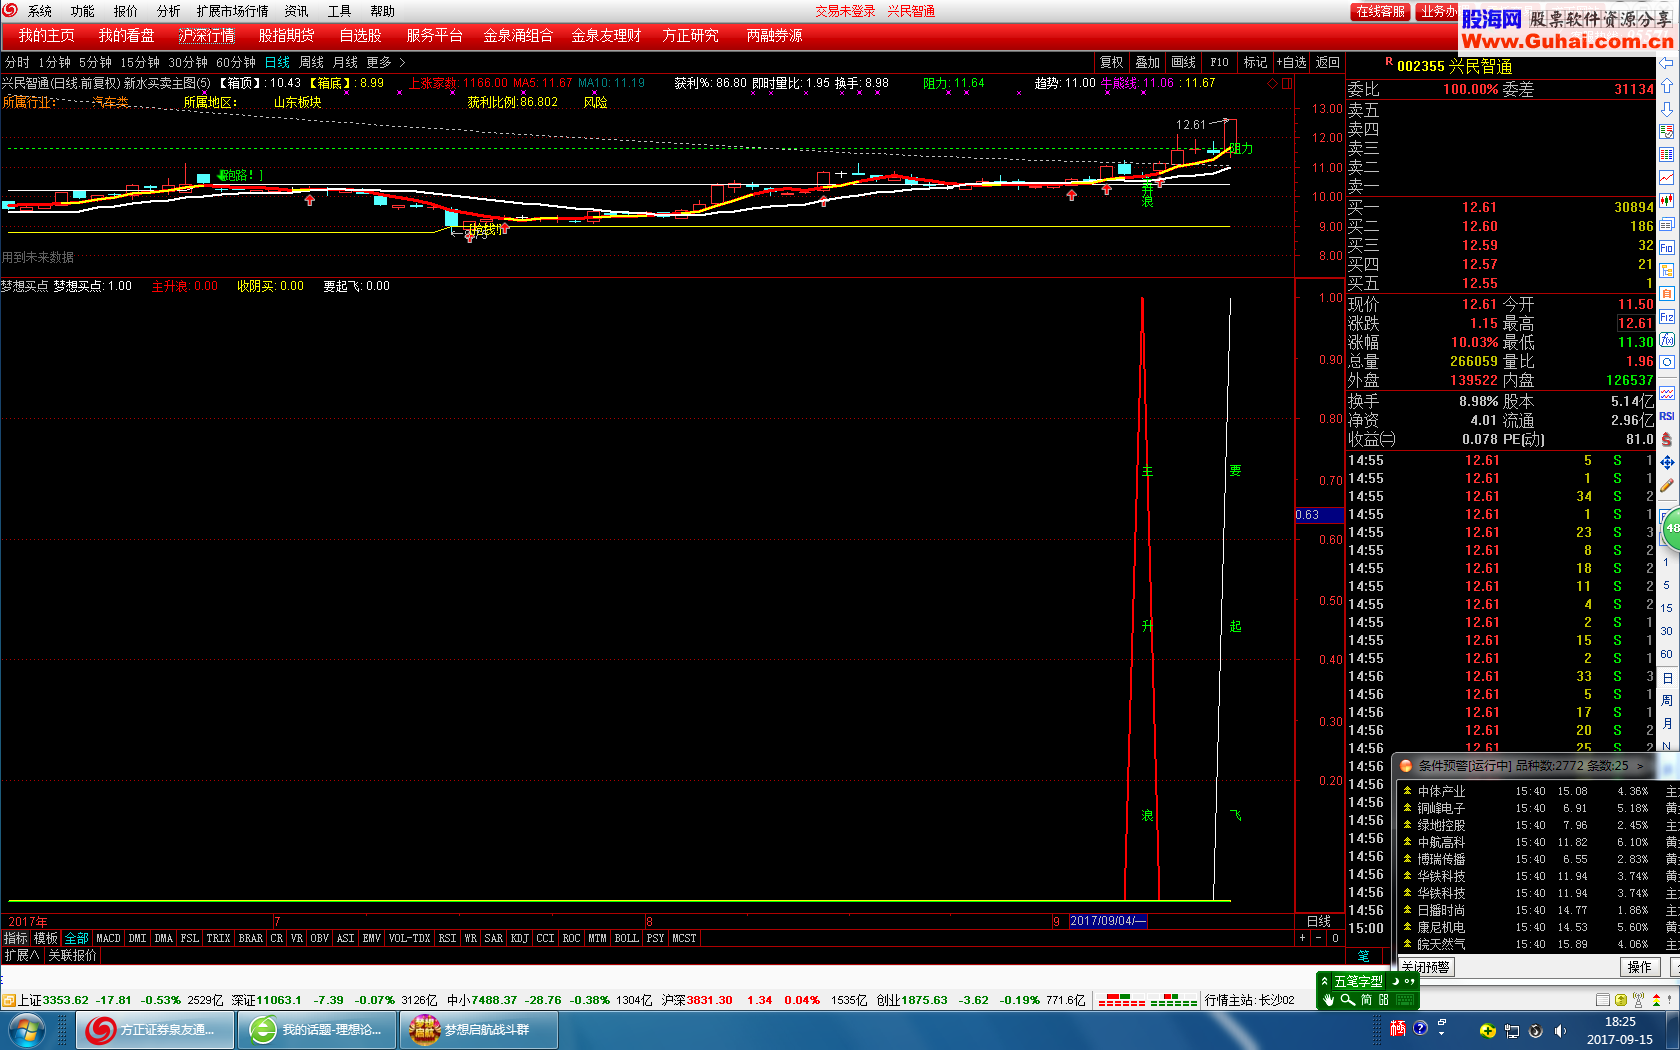Open 方正证券泉友通 taskbar item
Screen dimensions: 1680x1050
[156, 1029]
